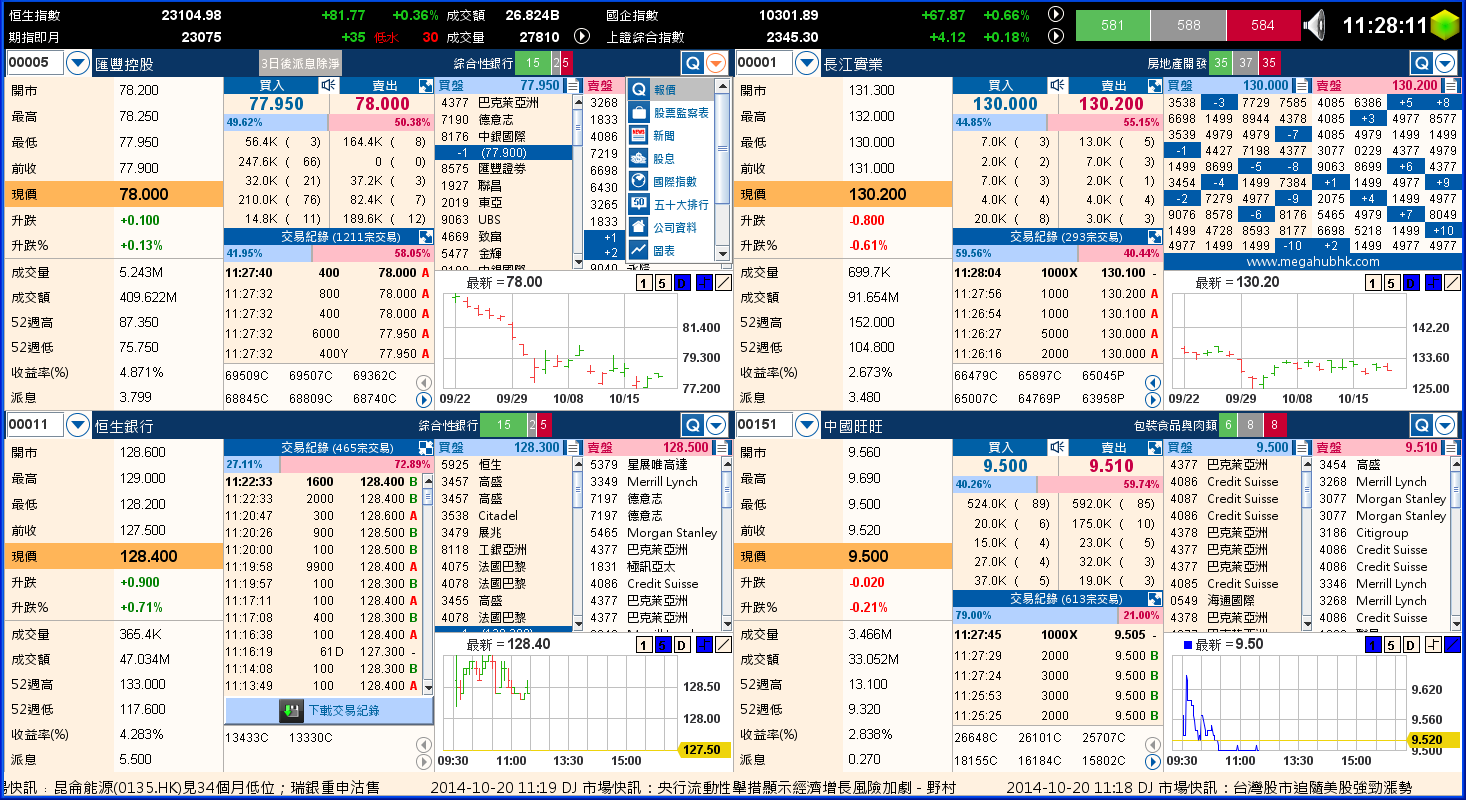Screen dimensions: 1466x800
Task: Expand the 00011 transaction record panel
Action: (x=426, y=448)
